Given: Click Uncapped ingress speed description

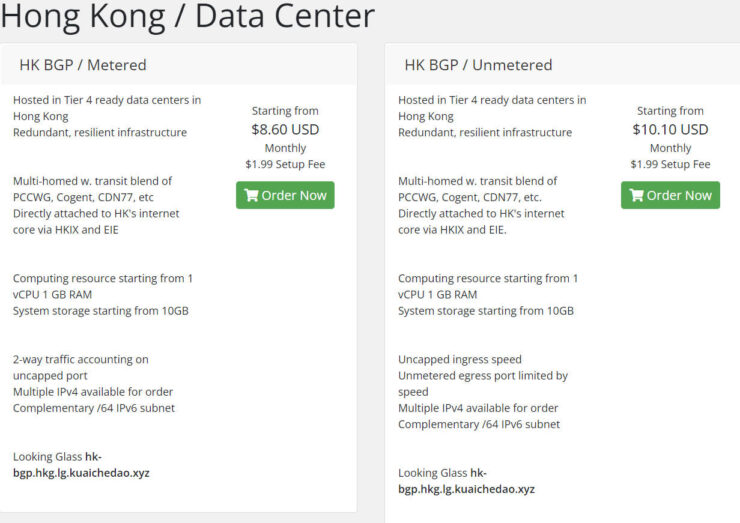Looking at the screenshot, I should [x=460, y=359].
